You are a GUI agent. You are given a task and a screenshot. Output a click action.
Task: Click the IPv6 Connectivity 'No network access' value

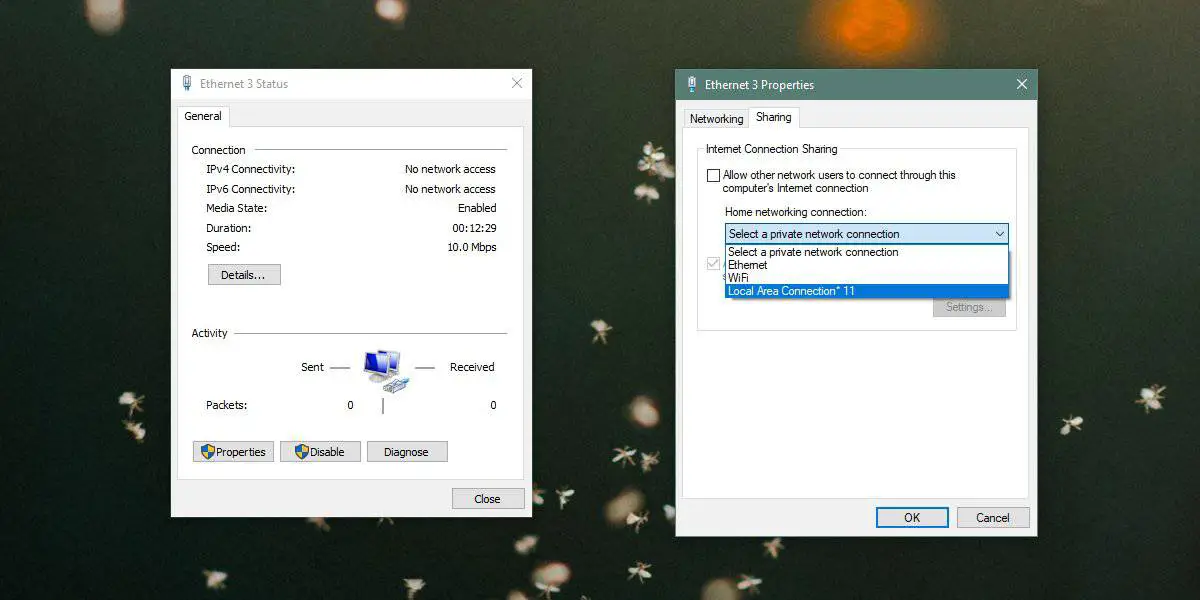tap(450, 189)
